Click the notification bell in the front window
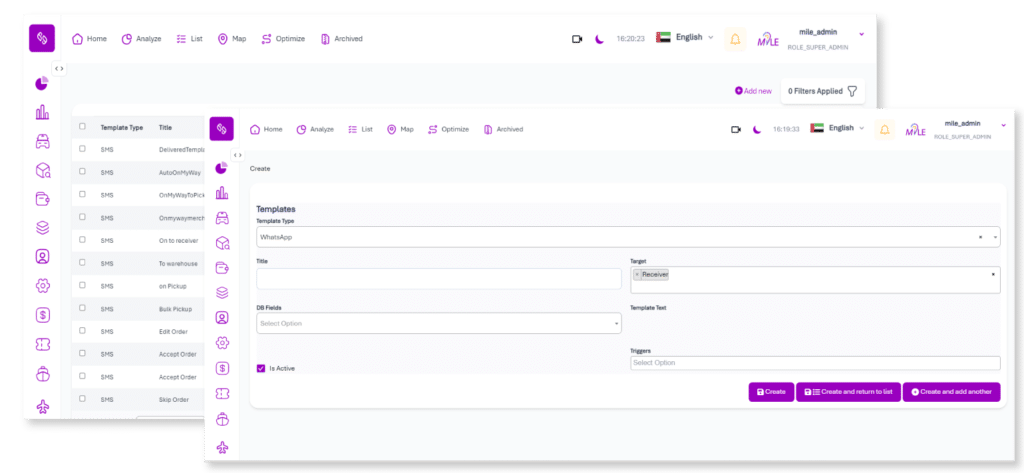The image size is (1024, 473). coord(885,129)
